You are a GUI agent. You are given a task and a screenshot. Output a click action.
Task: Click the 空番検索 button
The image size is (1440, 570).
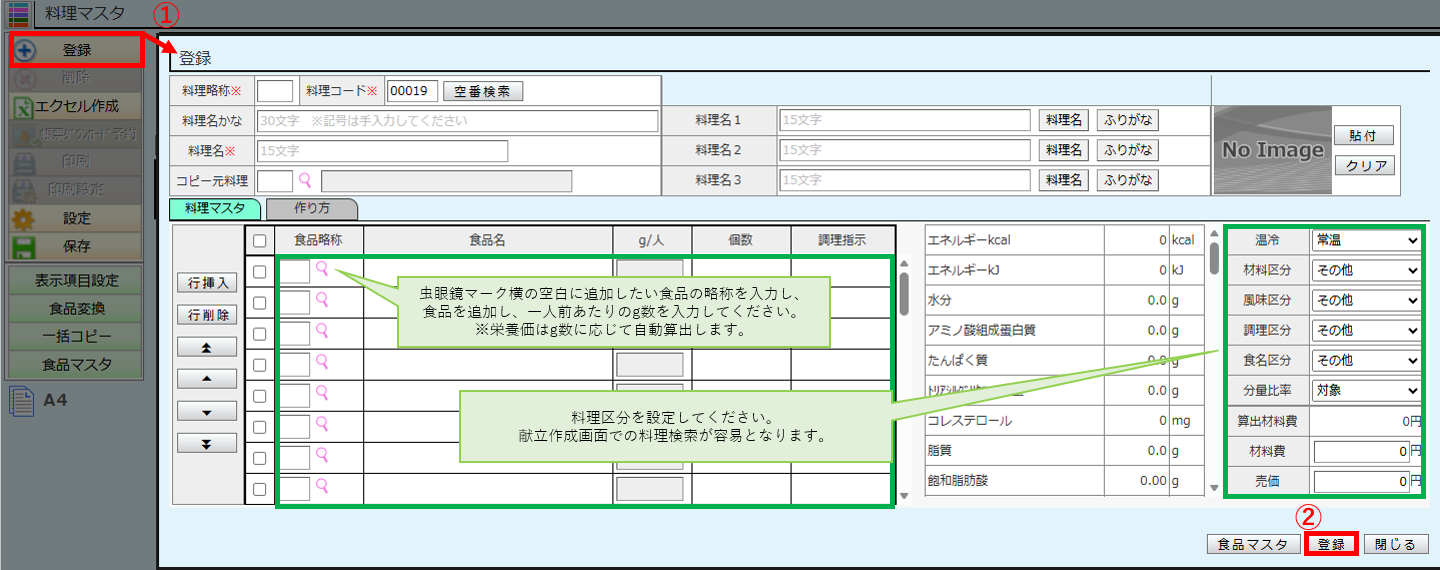pyautogui.click(x=482, y=91)
